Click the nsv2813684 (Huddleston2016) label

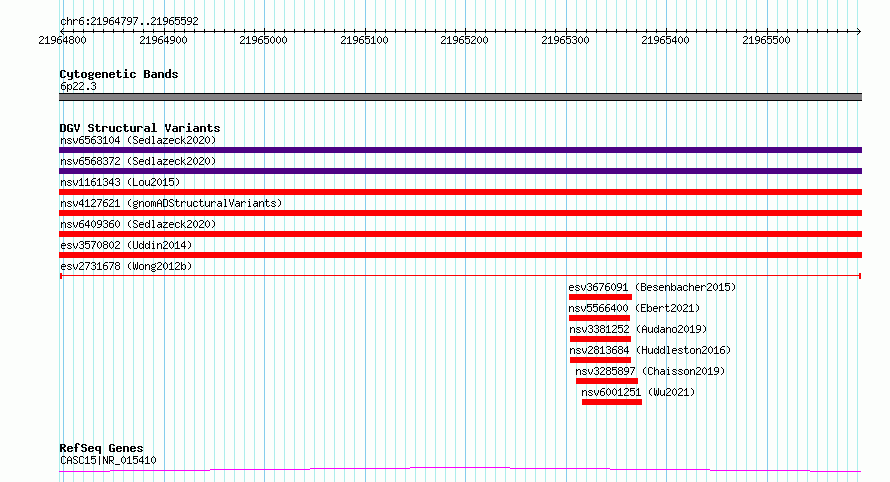click(x=650, y=350)
